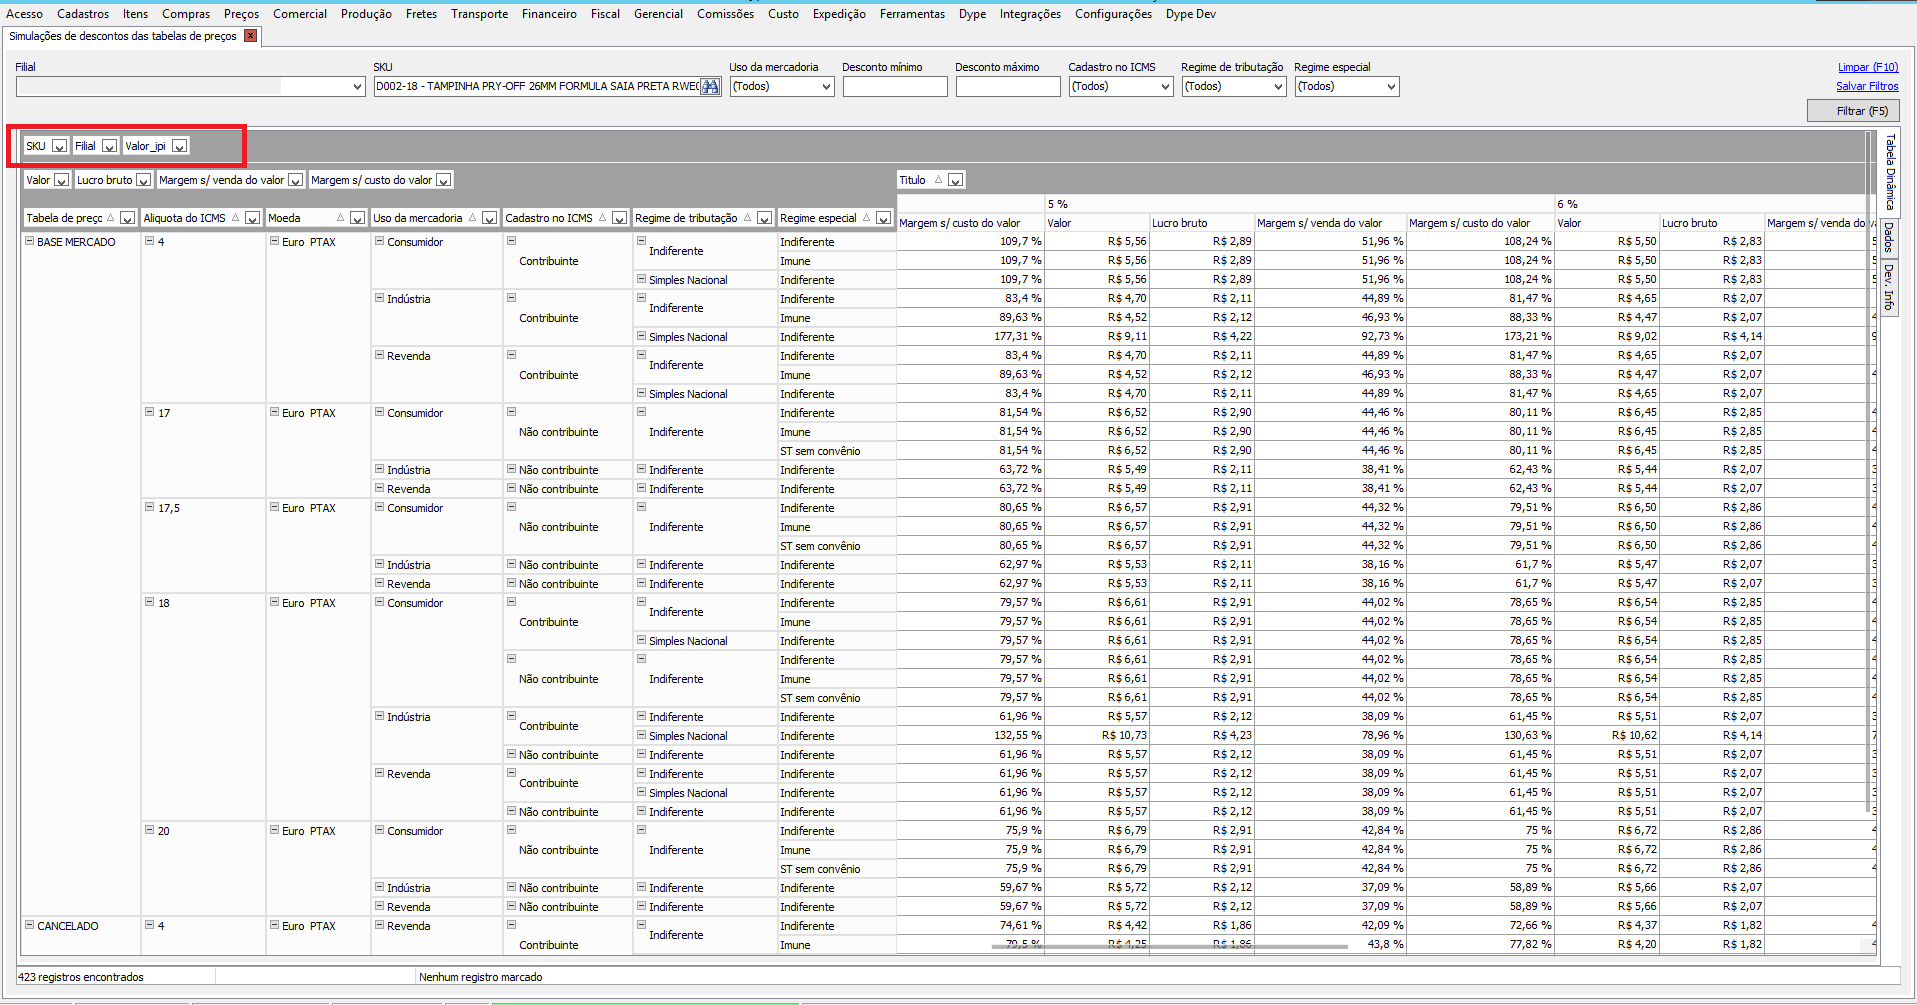
Task: Collapse the BASE MERCADO price table group
Action: click(30, 241)
